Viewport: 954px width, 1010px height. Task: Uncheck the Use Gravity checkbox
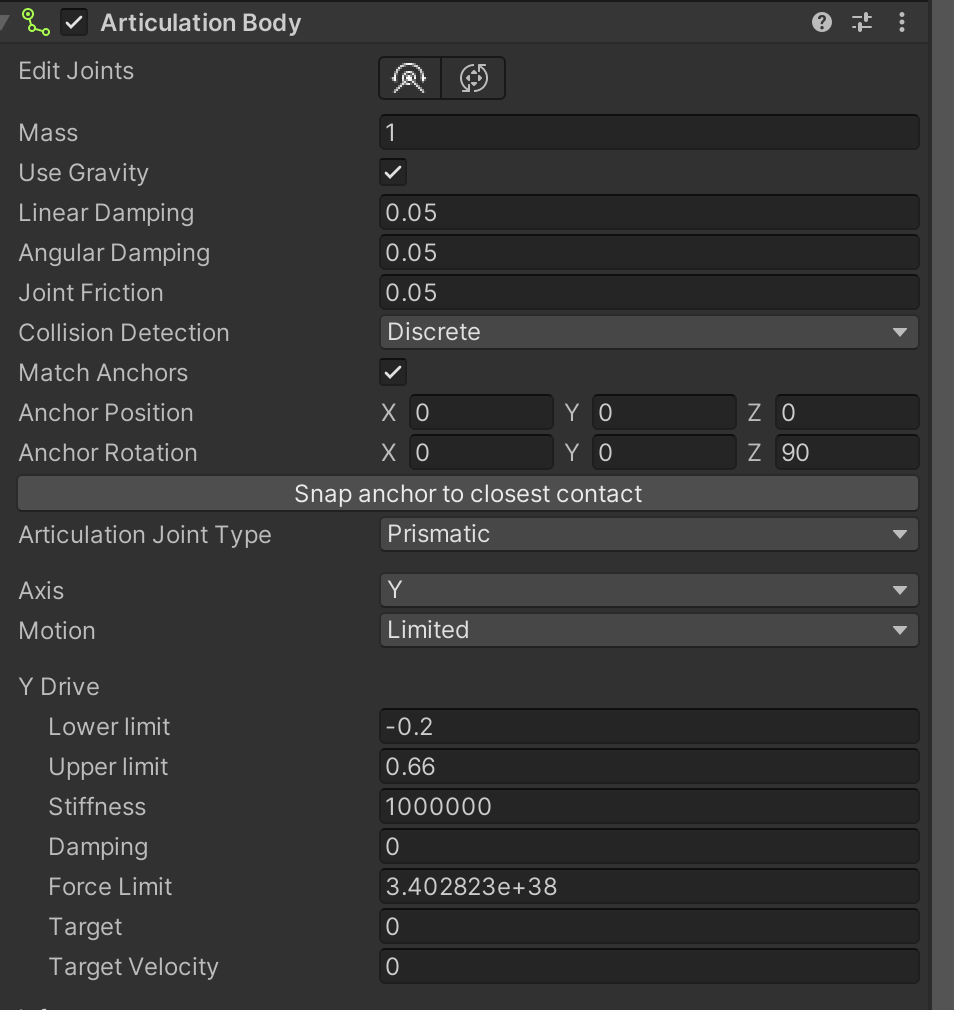(393, 172)
